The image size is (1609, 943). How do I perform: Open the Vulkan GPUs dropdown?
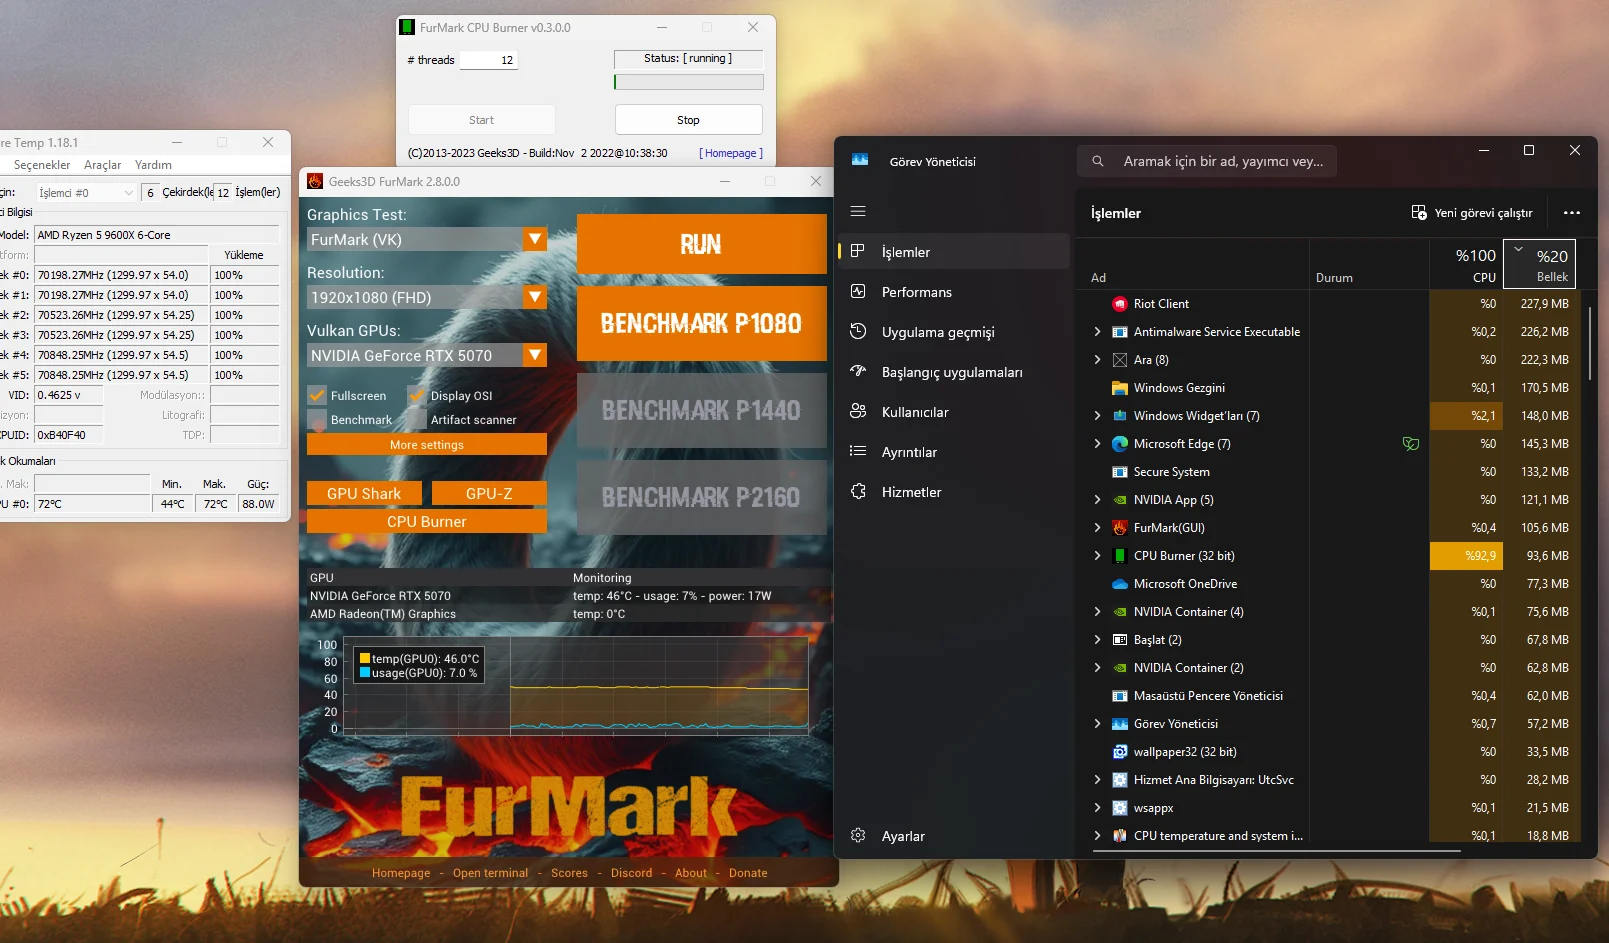pos(427,355)
